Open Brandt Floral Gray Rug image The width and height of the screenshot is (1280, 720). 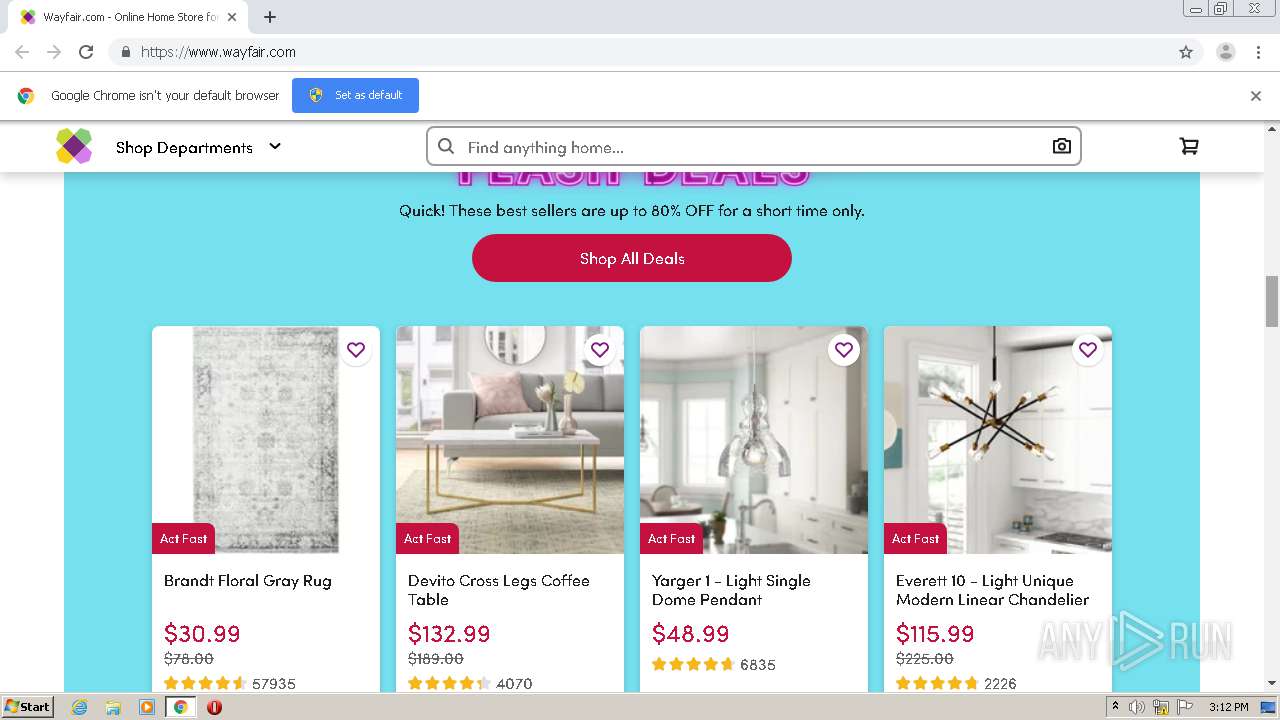click(266, 440)
